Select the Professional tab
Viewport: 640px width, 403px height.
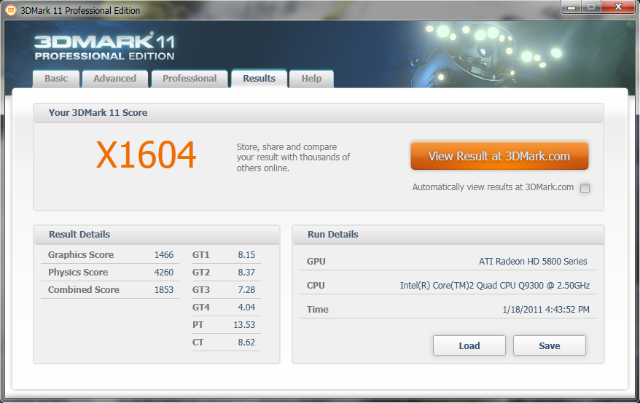pos(189,78)
